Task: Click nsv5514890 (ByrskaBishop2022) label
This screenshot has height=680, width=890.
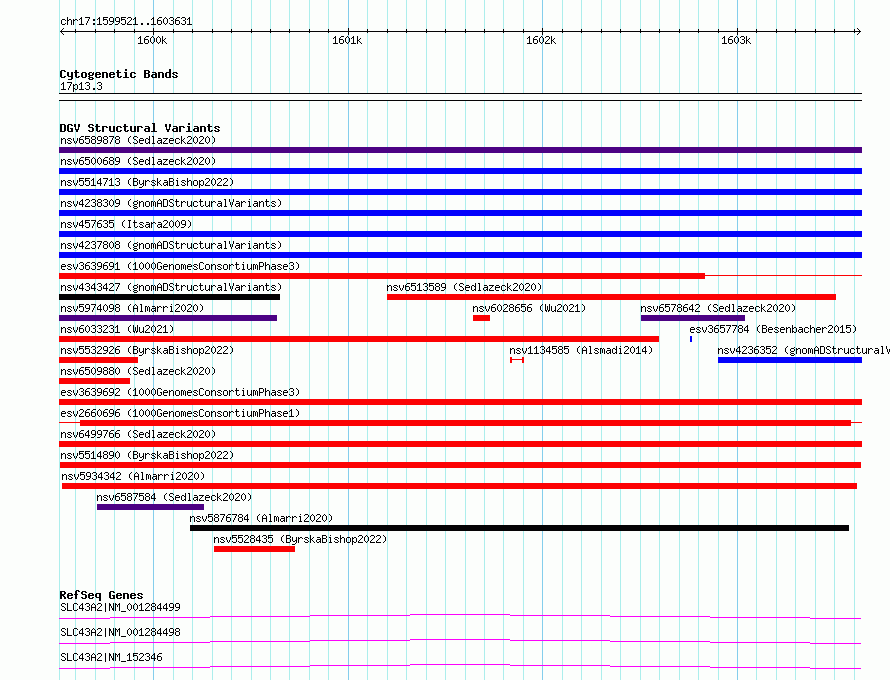Action: pyautogui.click(x=147, y=455)
